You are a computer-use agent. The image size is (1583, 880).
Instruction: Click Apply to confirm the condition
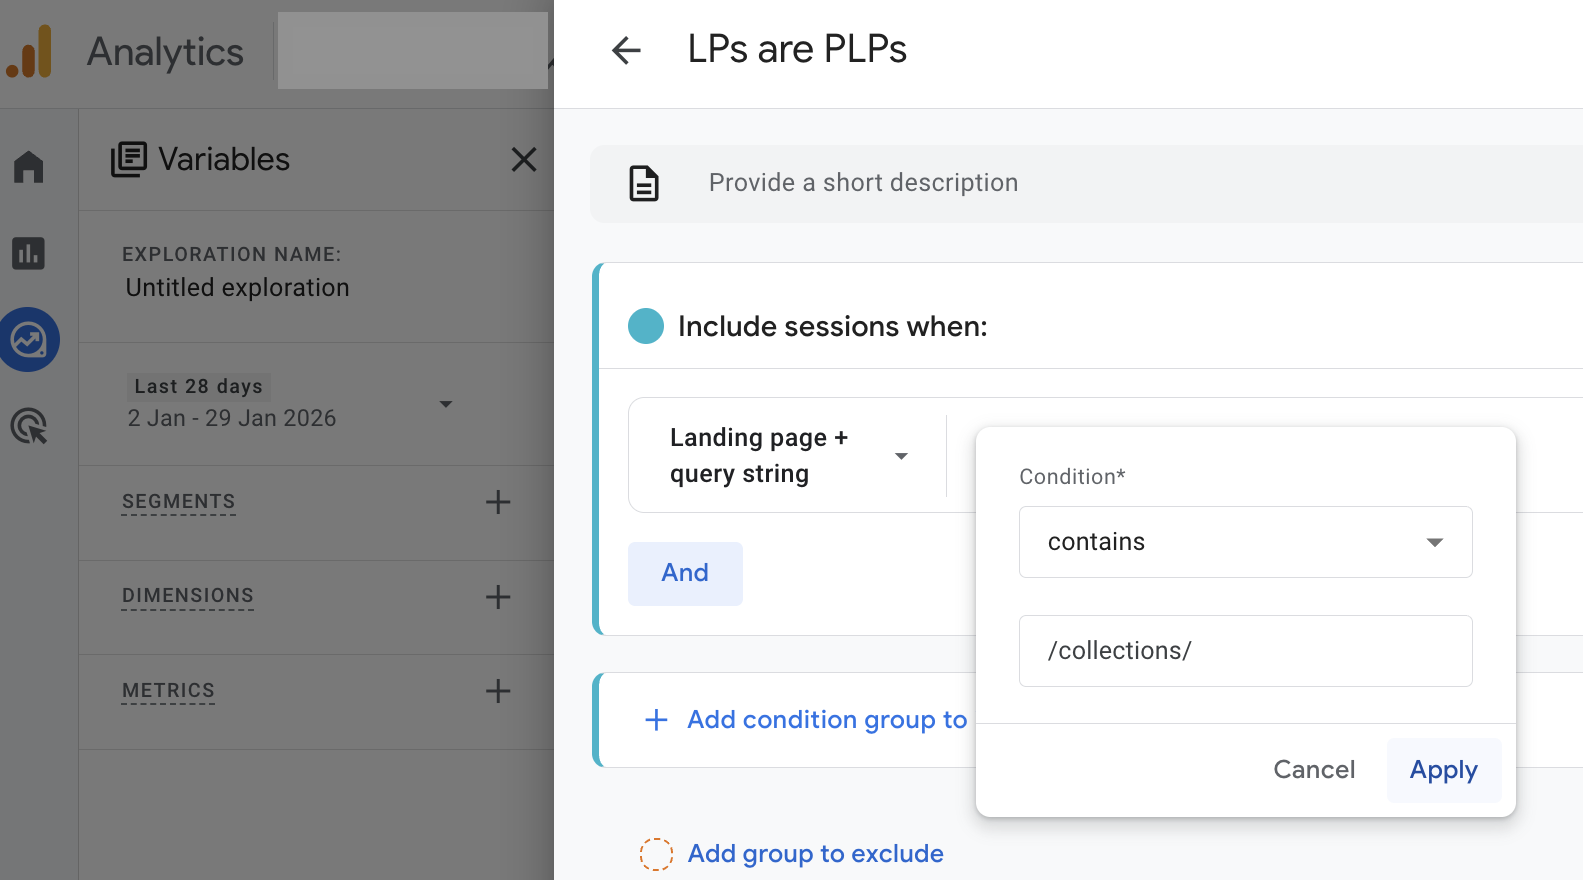(x=1443, y=770)
